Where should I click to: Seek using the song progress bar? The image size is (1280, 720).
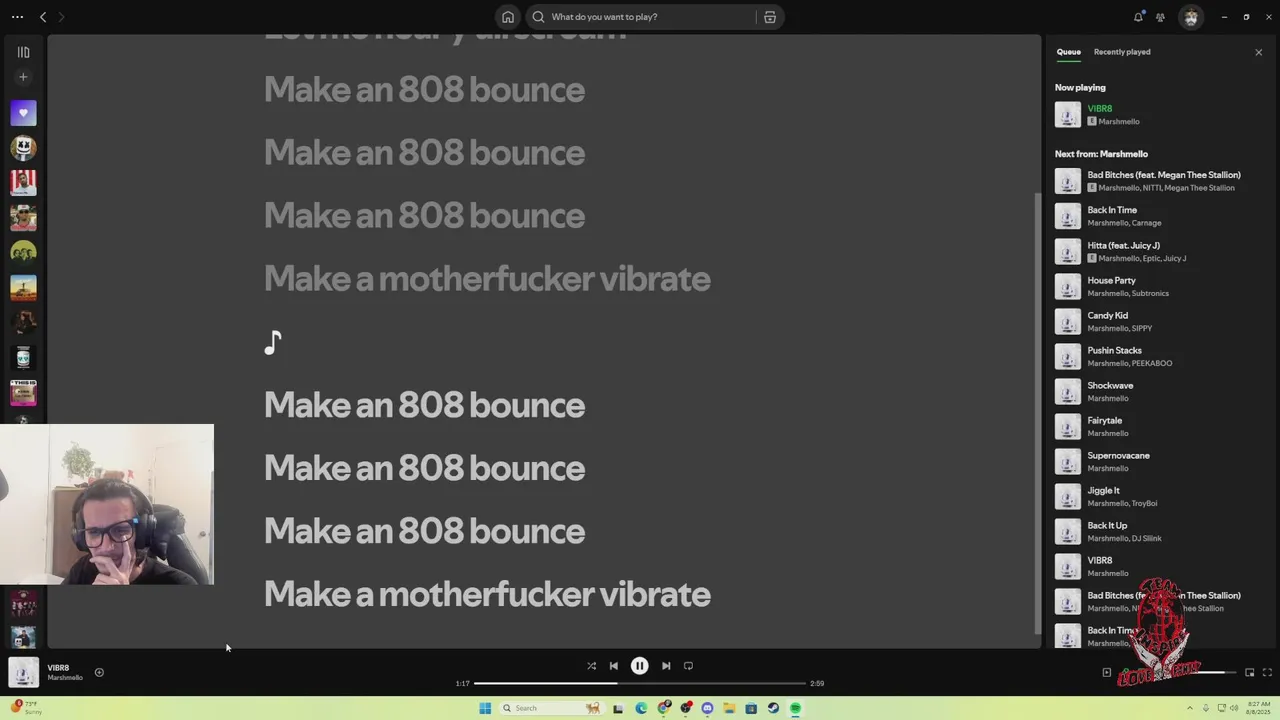(640, 683)
